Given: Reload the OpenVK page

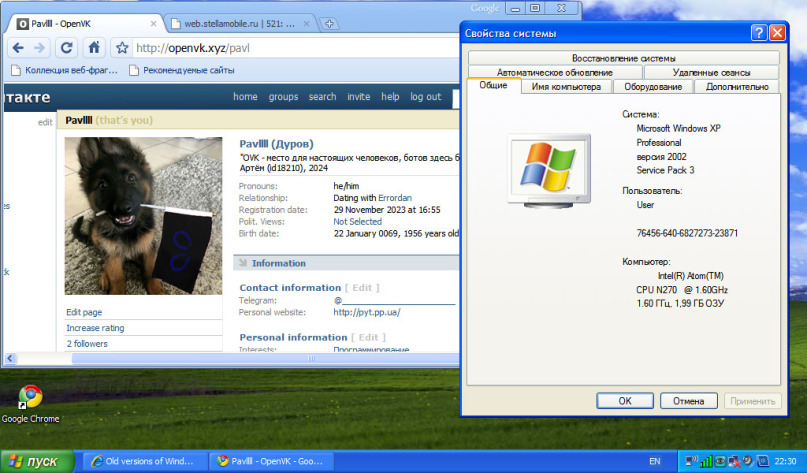Looking at the screenshot, I should [x=67, y=47].
